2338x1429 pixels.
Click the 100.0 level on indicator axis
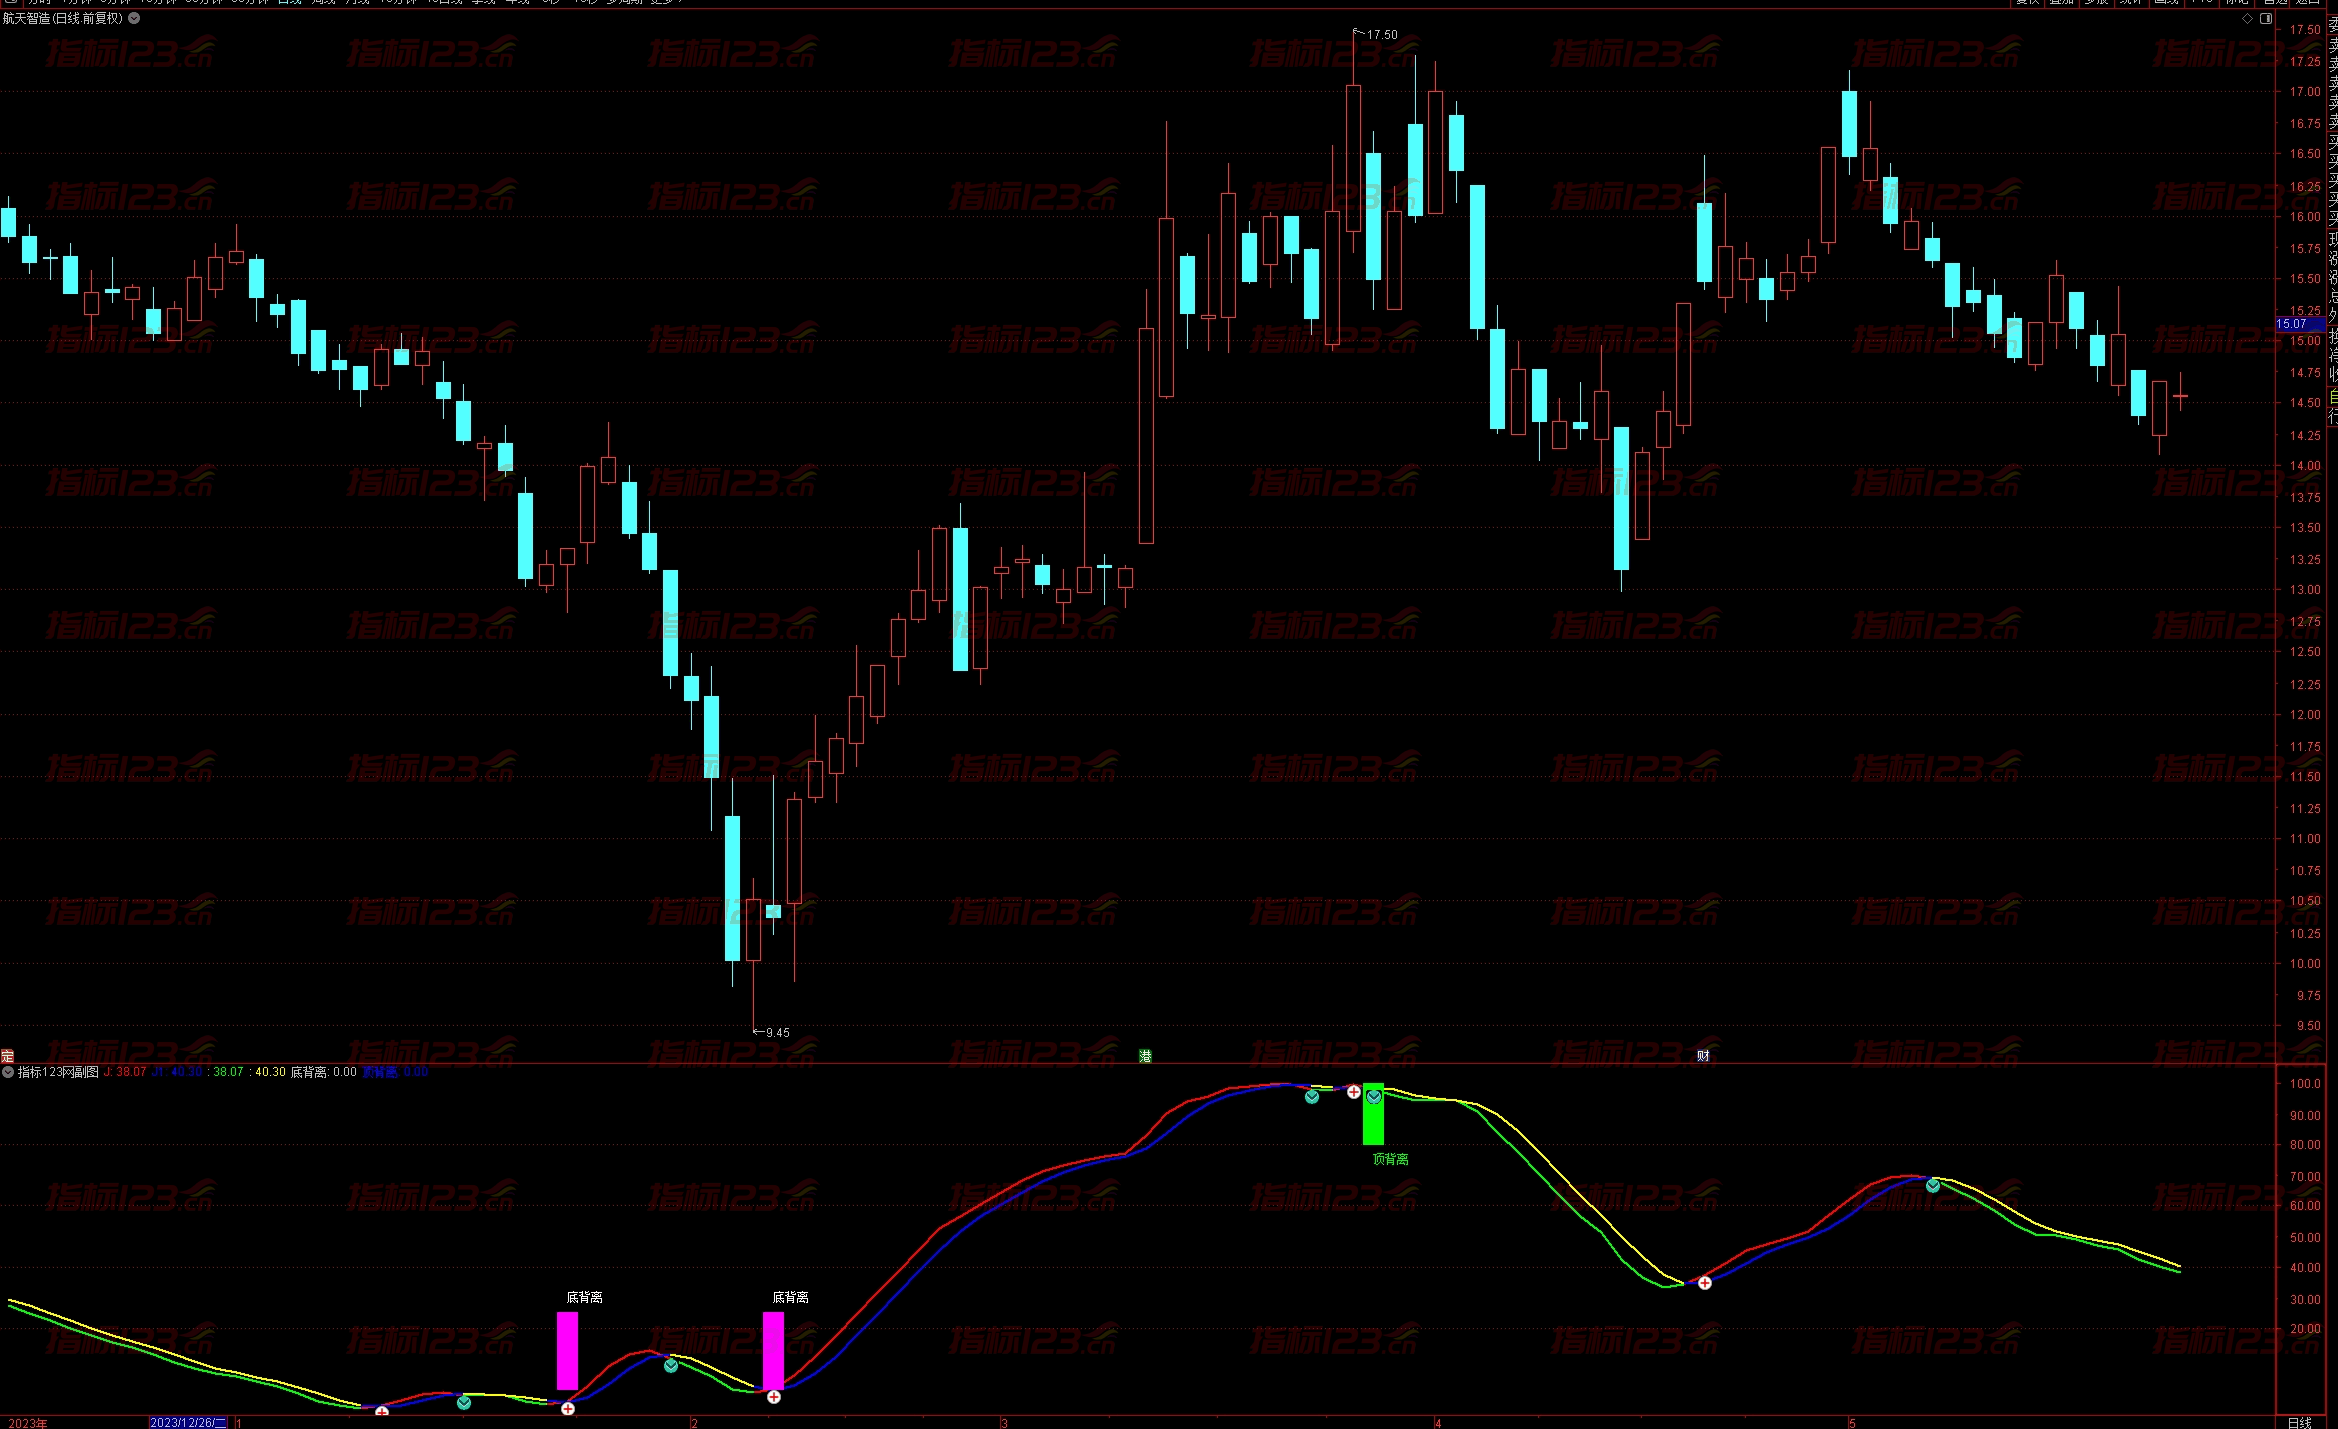pyautogui.click(x=2305, y=1084)
